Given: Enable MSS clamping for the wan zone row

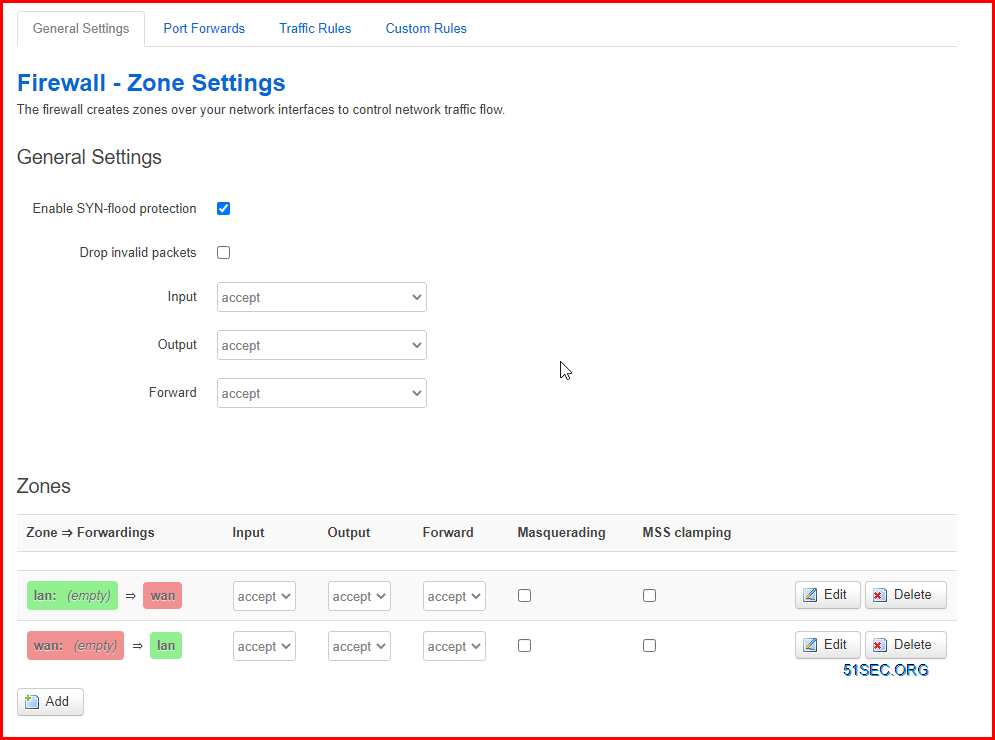Looking at the screenshot, I should pyautogui.click(x=649, y=645).
